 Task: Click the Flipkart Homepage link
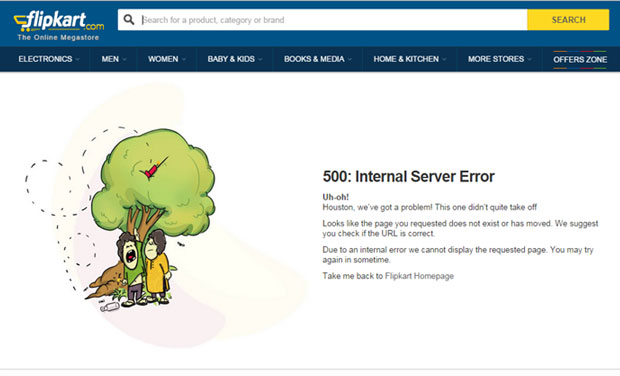tap(419, 276)
